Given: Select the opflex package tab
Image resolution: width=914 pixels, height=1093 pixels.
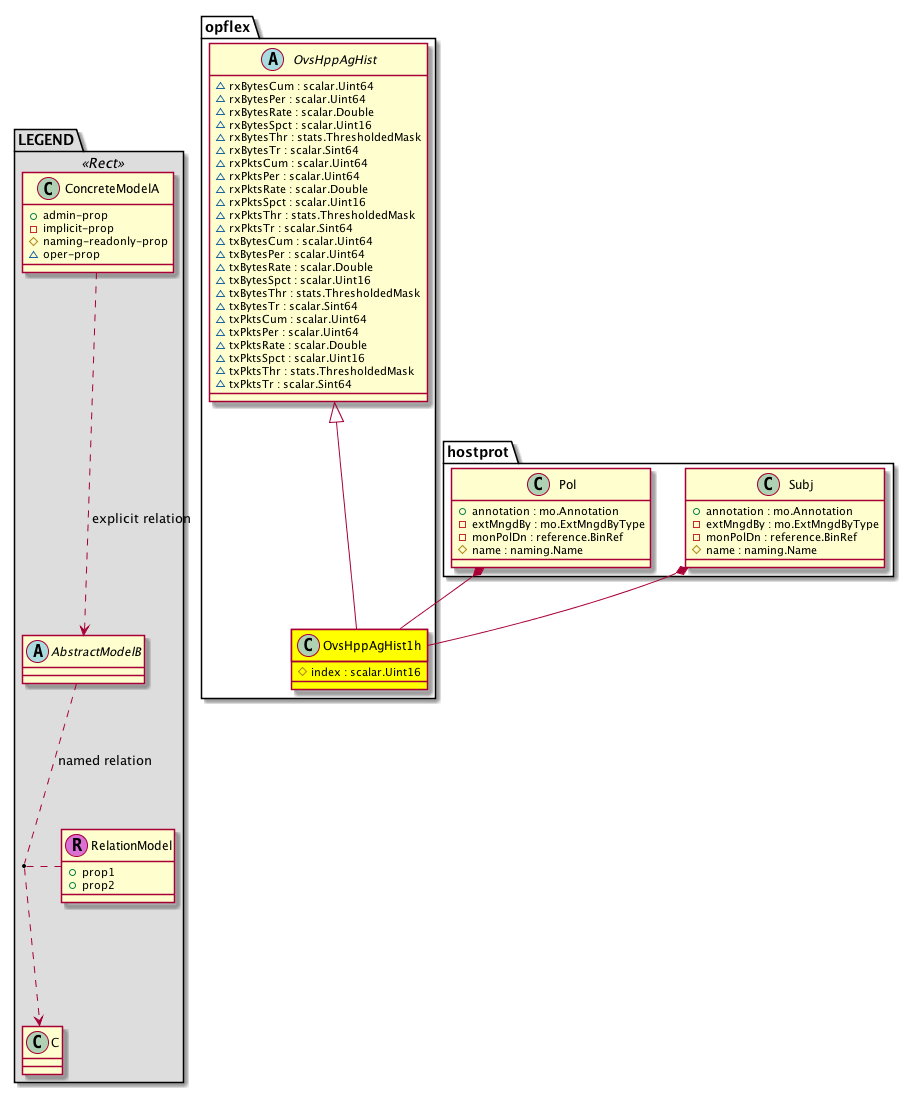Looking at the screenshot, I should 230,26.
